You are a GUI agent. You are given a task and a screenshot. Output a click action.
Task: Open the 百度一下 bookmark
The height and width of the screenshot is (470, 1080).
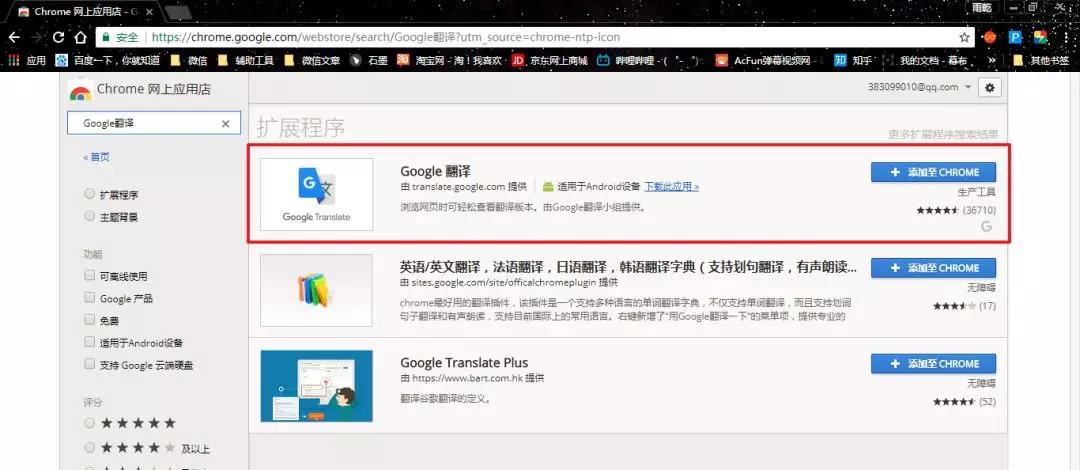[107, 61]
